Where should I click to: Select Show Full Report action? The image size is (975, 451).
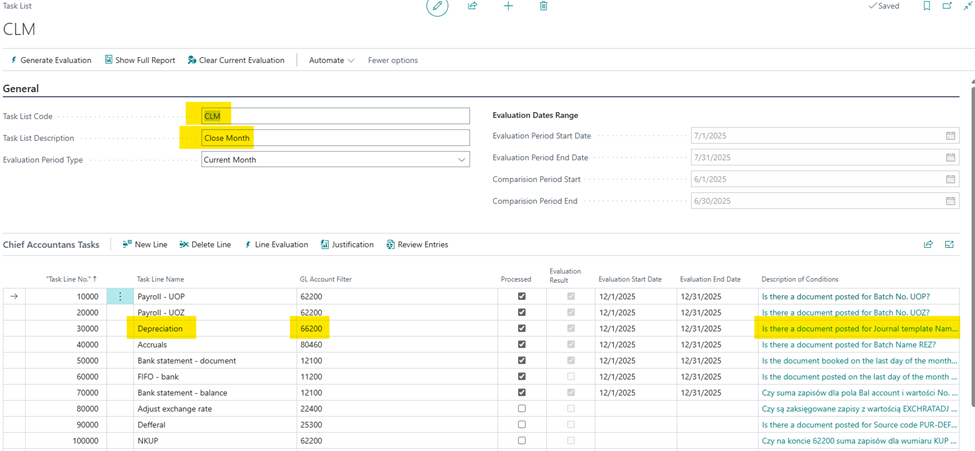pos(140,61)
